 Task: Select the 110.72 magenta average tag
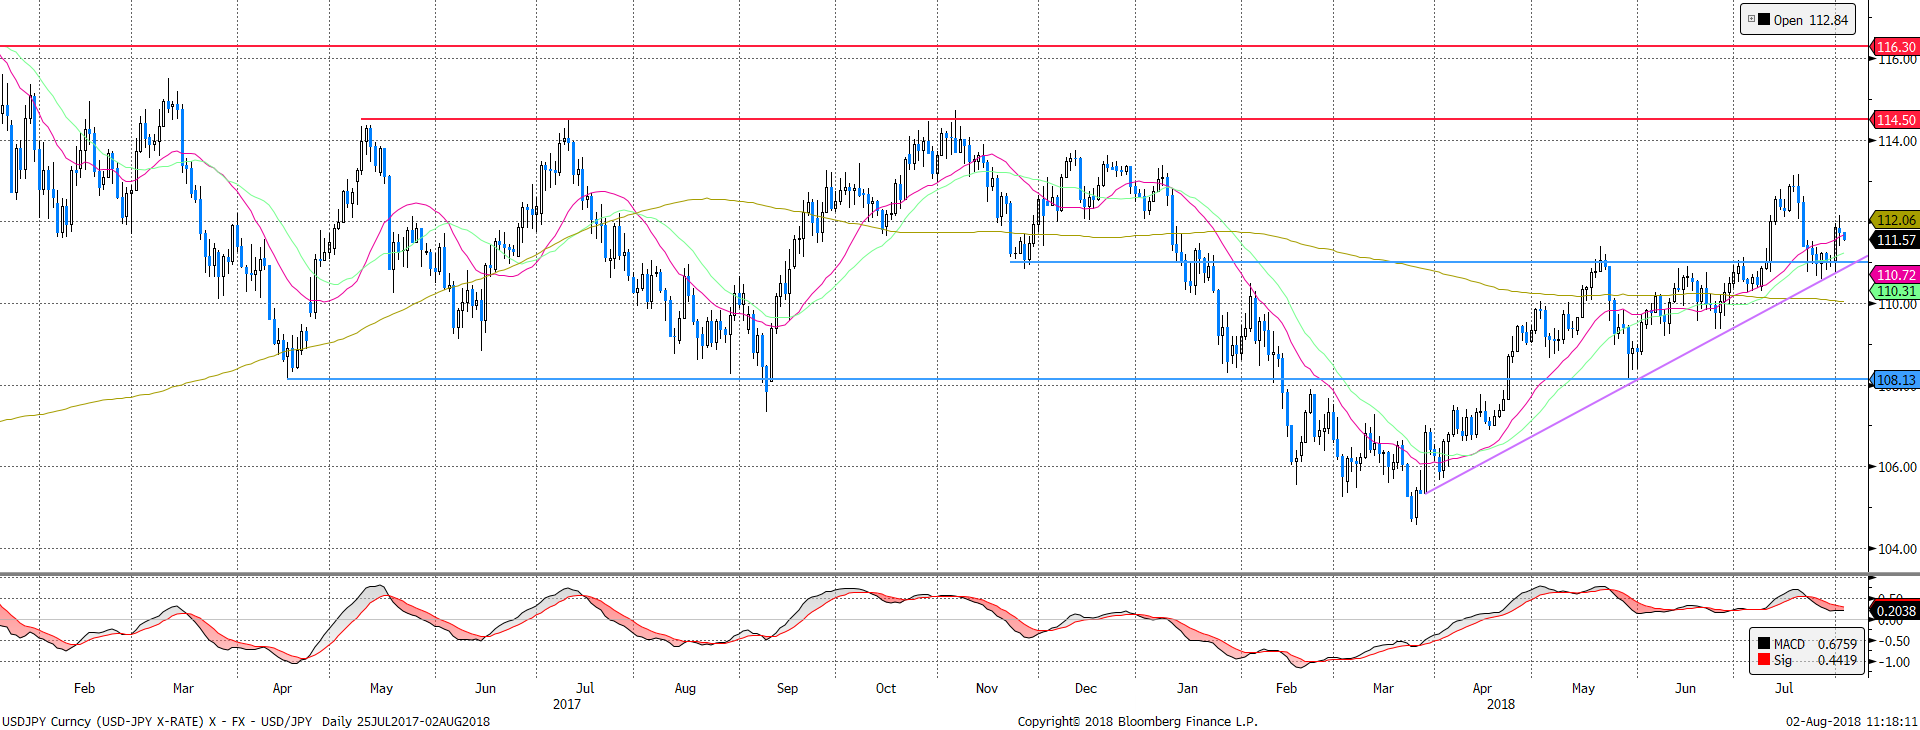point(1894,275)
